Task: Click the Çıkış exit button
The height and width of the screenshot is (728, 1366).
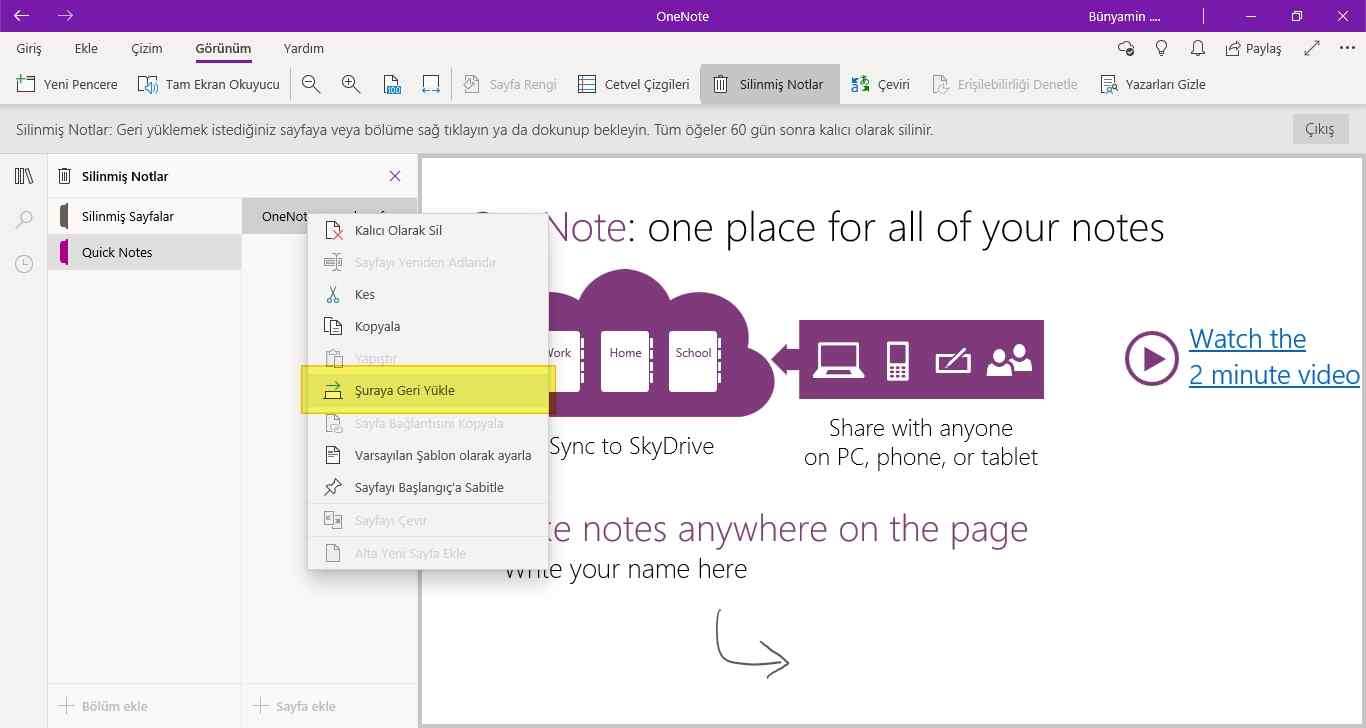Action: (x=1320, y=130)
